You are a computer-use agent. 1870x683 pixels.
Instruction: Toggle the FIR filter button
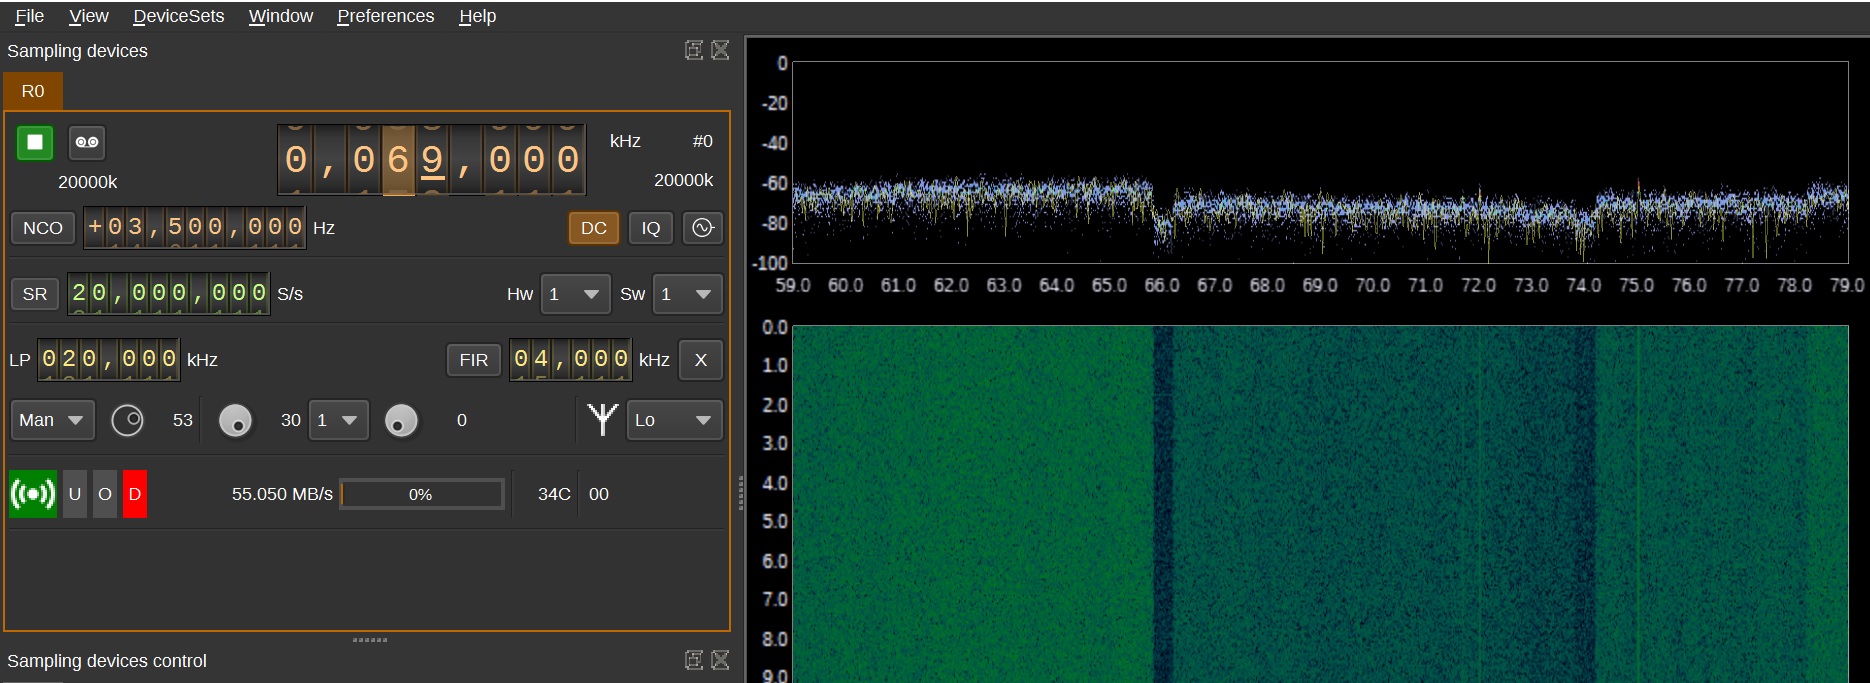[474, 360]
